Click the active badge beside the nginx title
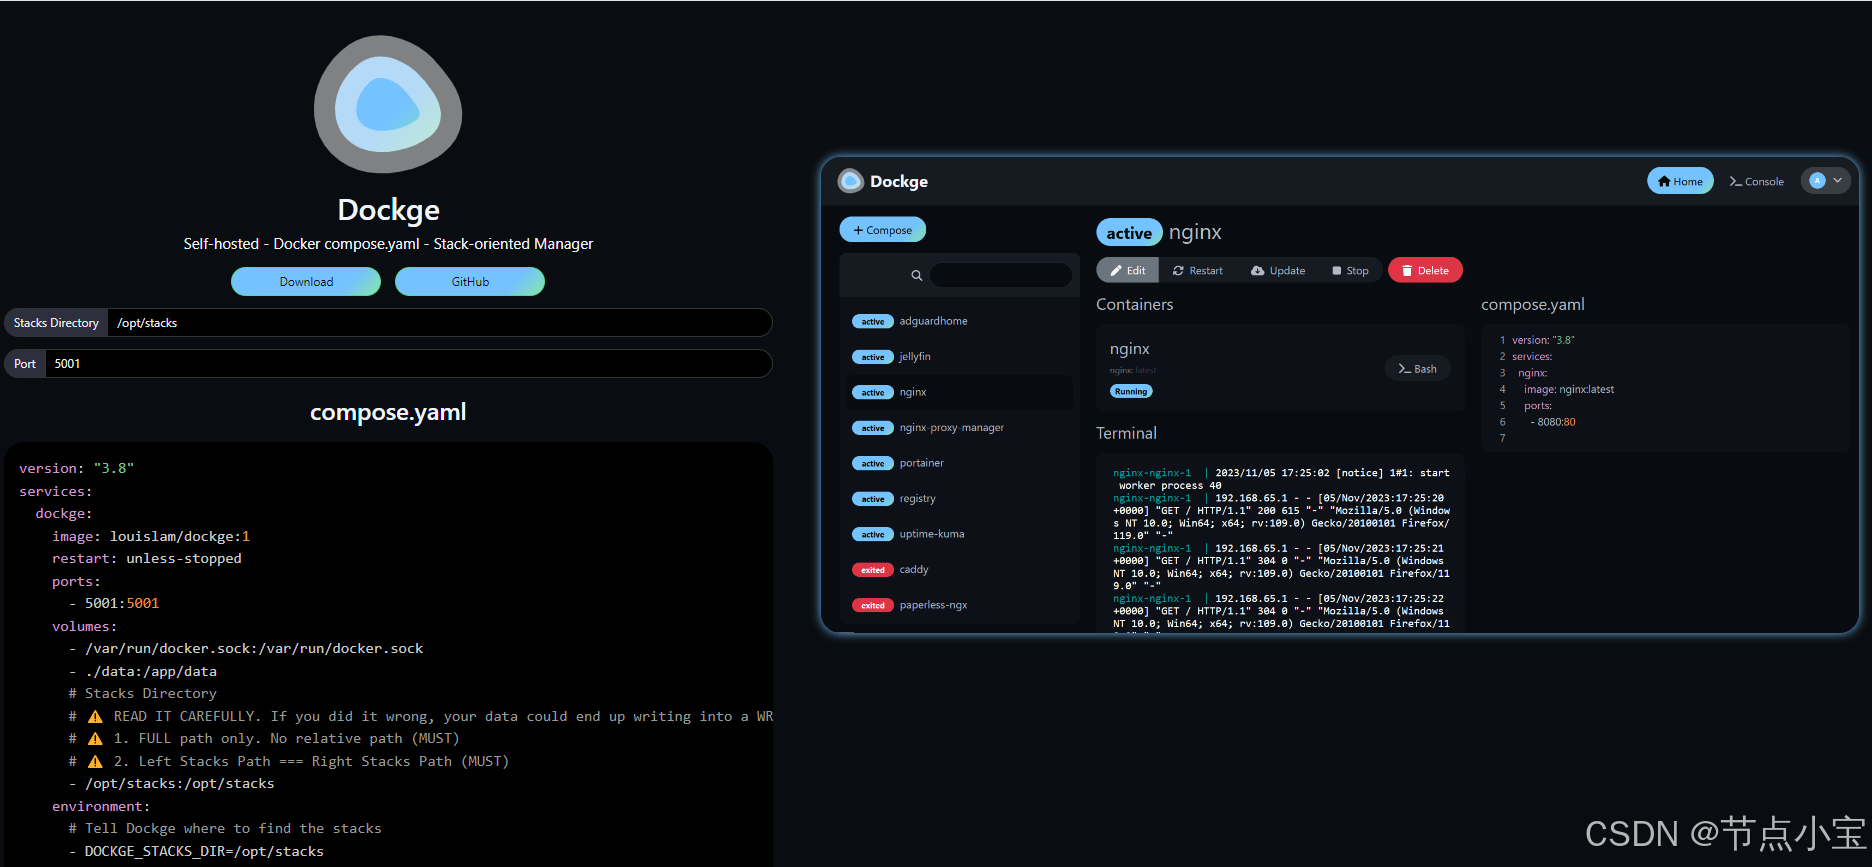 pos(1129,233)
